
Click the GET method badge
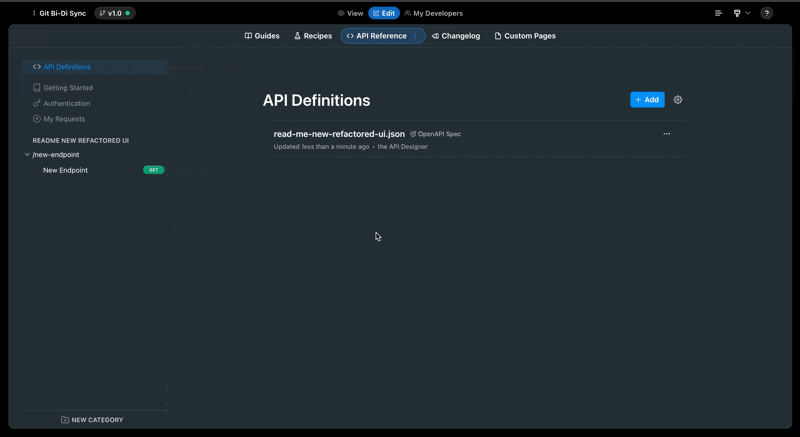(x=154, y=170)
